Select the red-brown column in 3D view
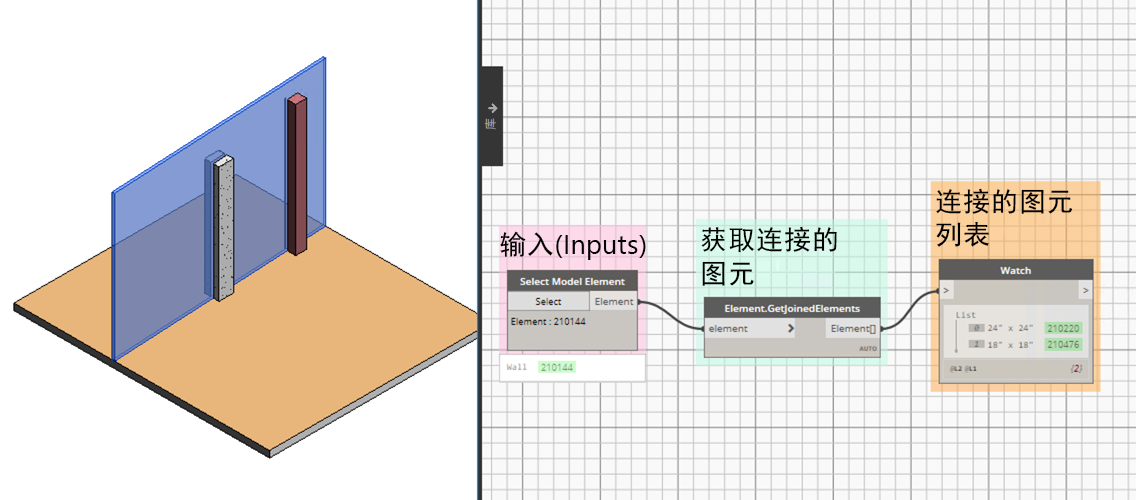 (296, 174)
